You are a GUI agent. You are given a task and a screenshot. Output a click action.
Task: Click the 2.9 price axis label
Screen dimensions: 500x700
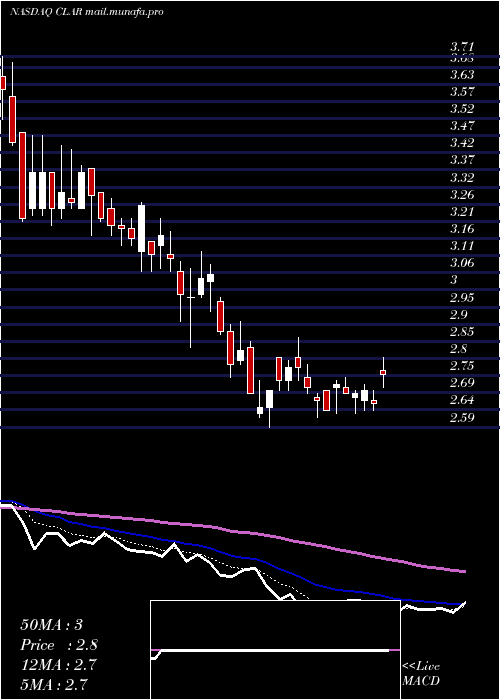[x=459, y=315]
